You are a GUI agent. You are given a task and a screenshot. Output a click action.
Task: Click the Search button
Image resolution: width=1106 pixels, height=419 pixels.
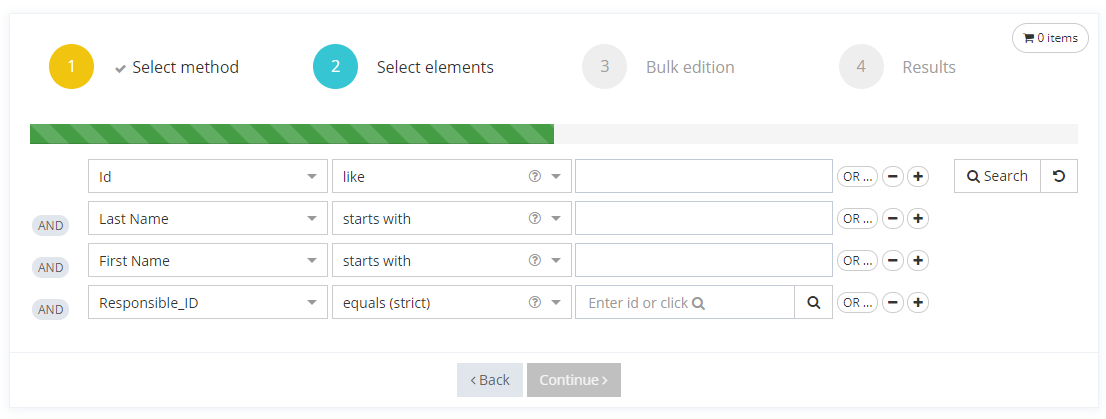click(x=997, y=176)
